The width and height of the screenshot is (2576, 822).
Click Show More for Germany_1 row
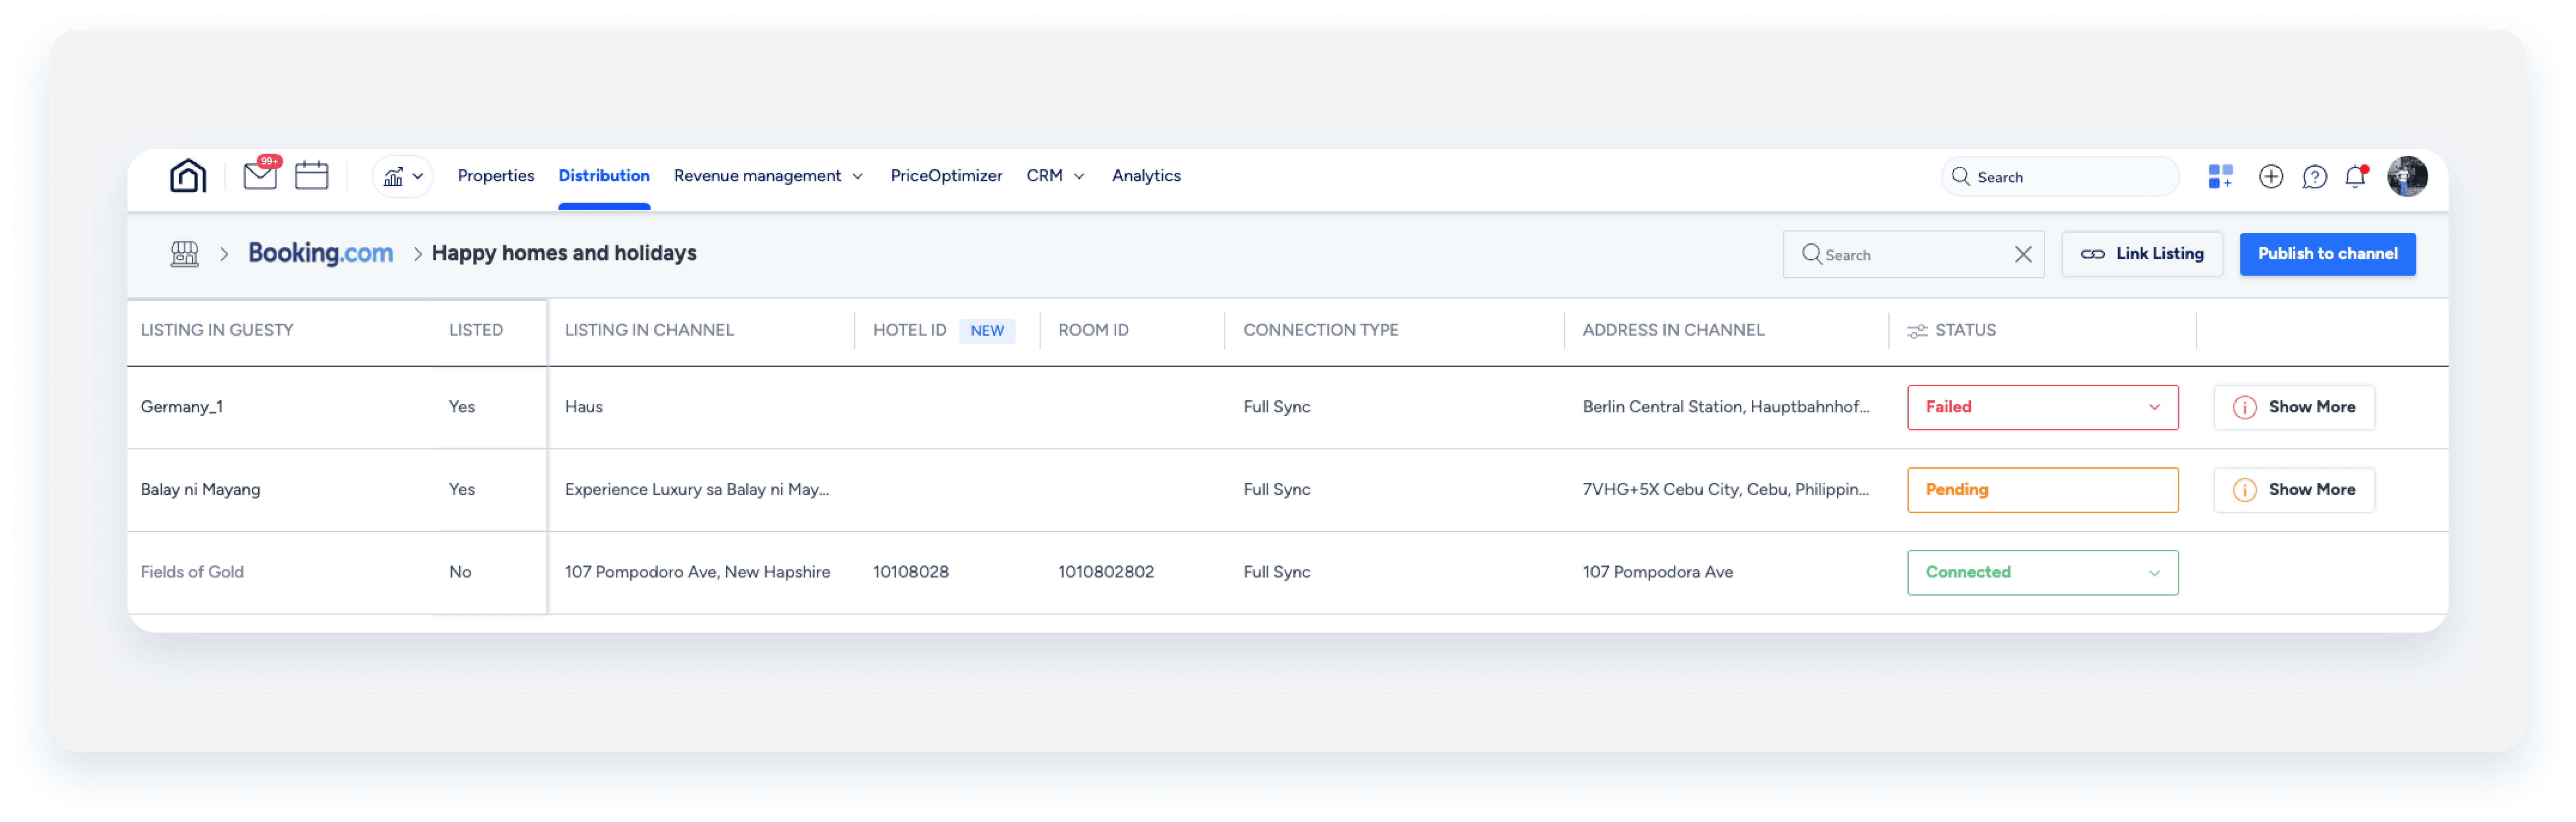pyautogui.click(x=2294, y=407)
